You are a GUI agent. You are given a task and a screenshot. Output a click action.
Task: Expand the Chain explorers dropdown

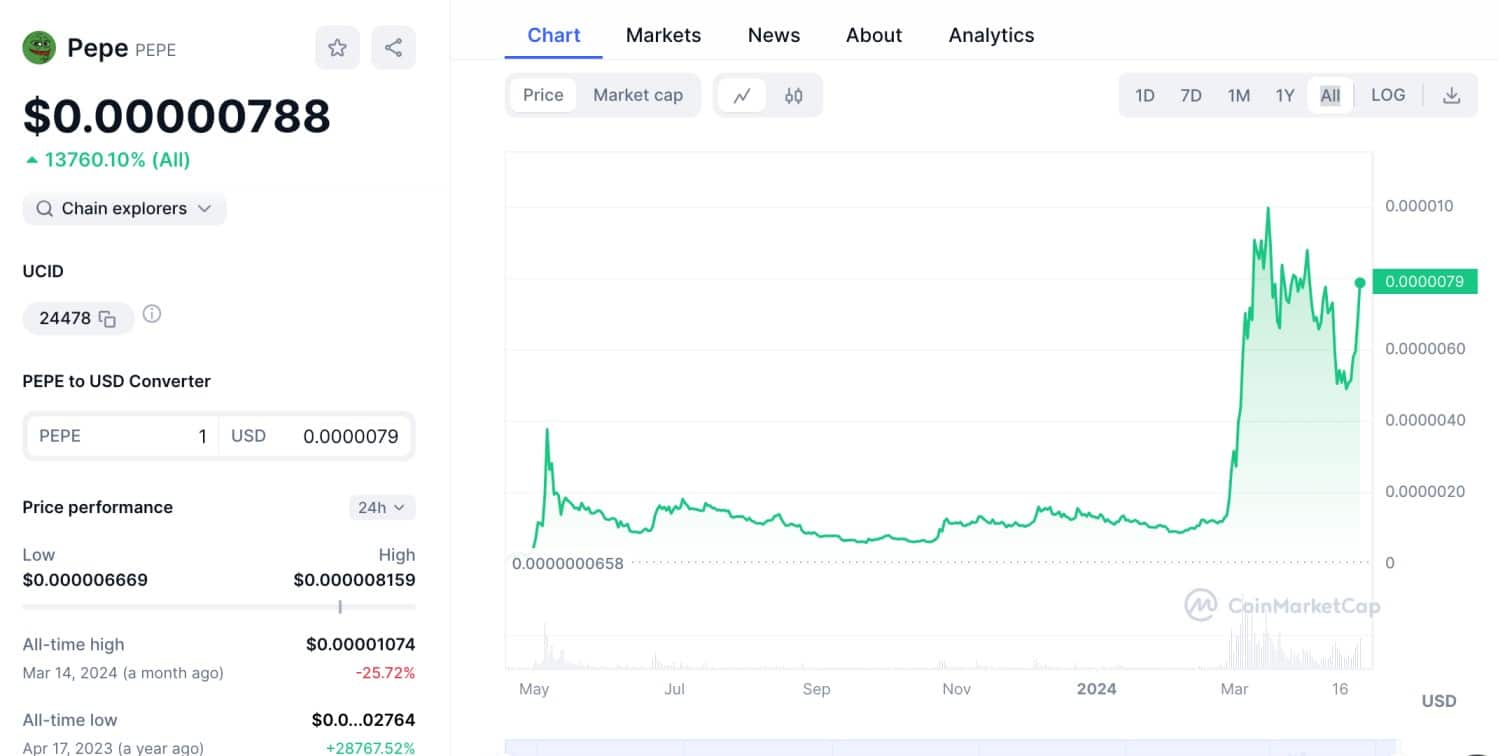[124, 209]
